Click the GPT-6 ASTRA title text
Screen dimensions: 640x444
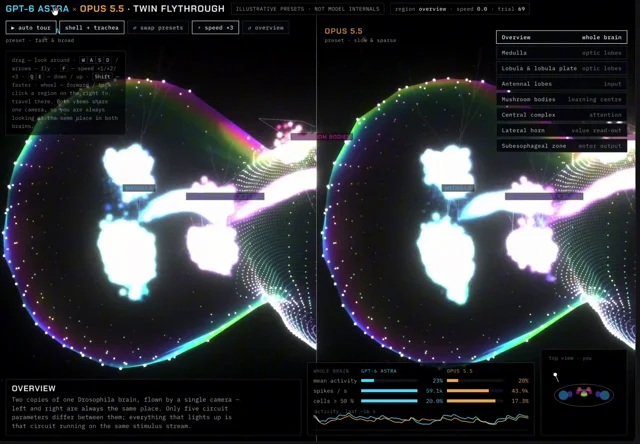tap(37, 9)
